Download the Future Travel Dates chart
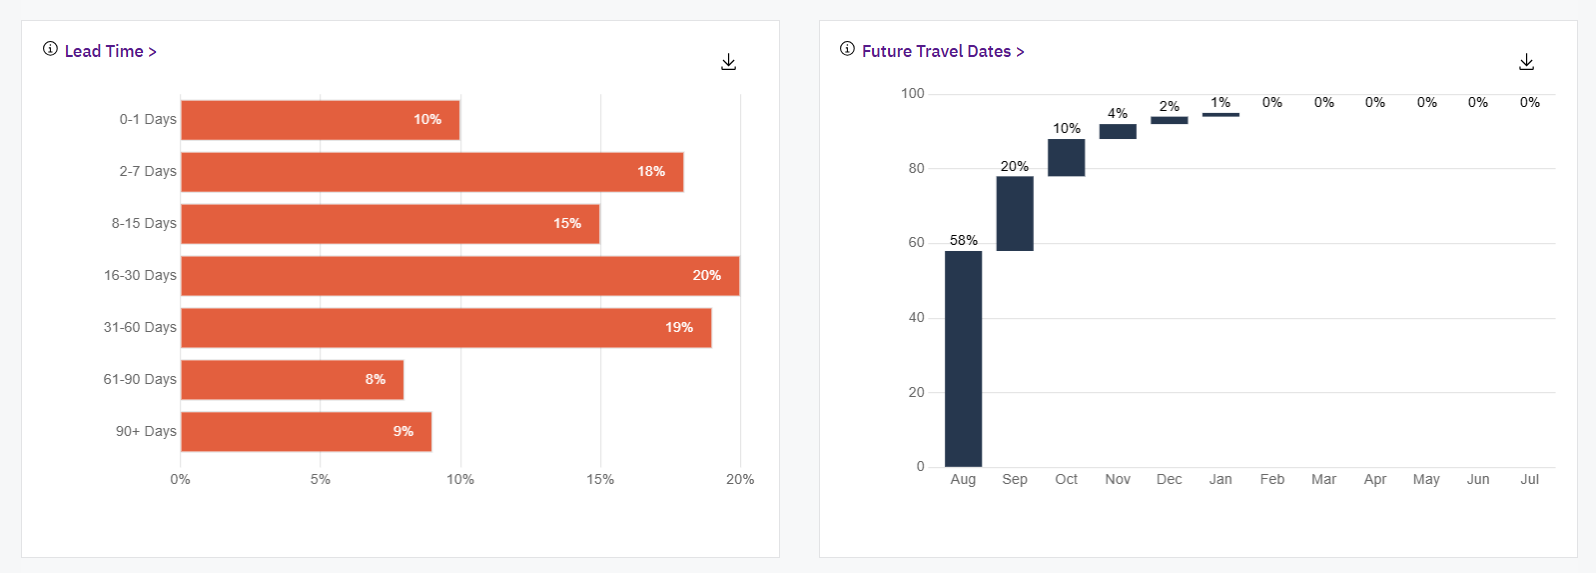This screenshot has height=573, width=1596. point(1526,62)
